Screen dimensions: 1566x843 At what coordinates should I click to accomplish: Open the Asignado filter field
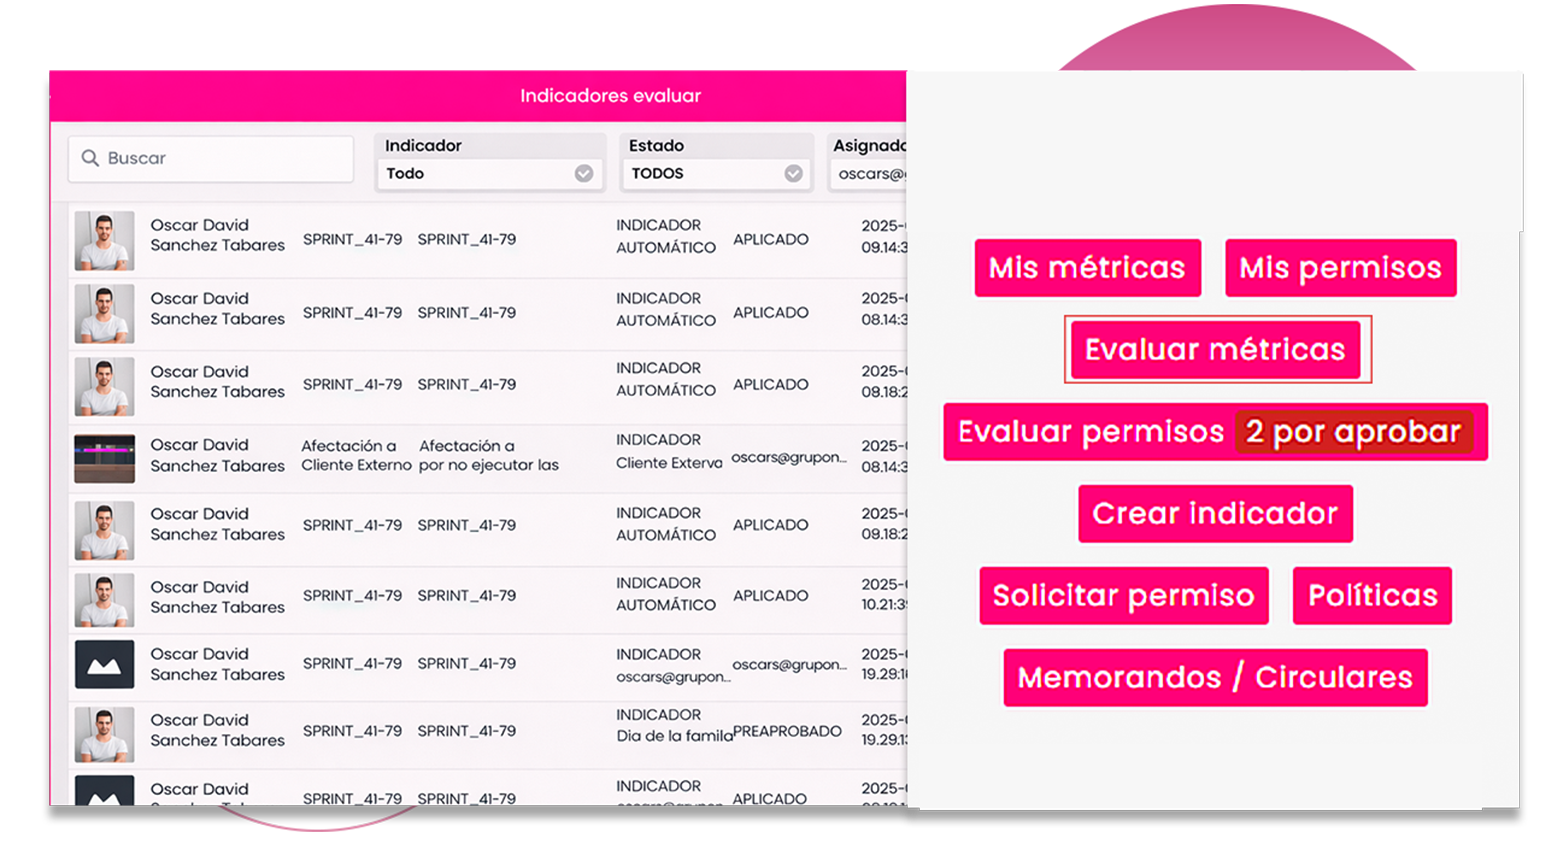pos(870,174)
